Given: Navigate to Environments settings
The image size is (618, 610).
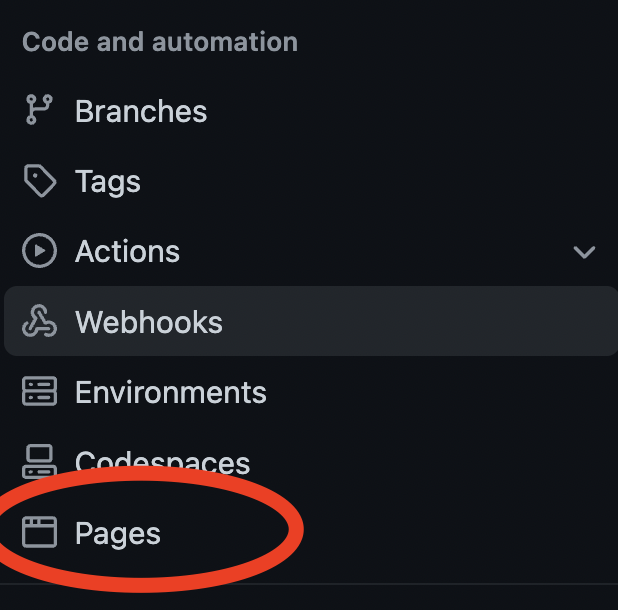Looking at the screenshot, I should pos(170,392).
